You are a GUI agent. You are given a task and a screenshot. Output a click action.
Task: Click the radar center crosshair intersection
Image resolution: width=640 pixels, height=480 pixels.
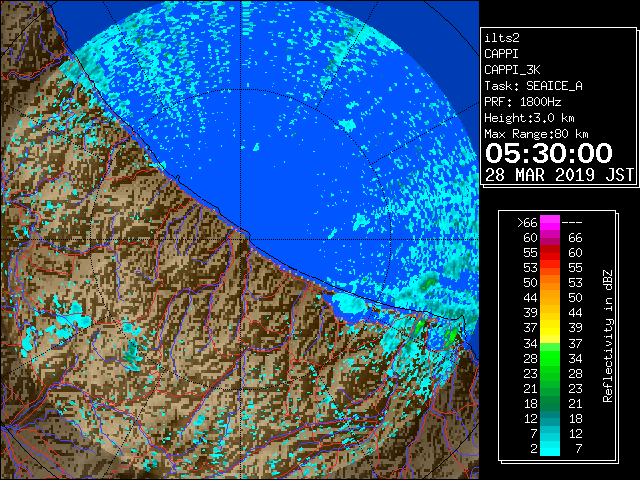(x=241, y=239)
